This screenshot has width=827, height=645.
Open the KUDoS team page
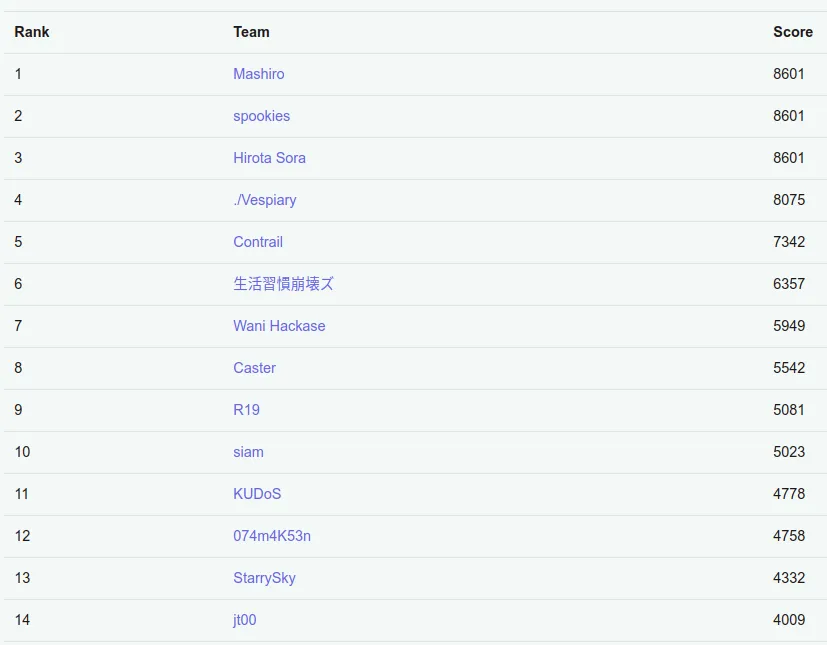click(257, 494)
